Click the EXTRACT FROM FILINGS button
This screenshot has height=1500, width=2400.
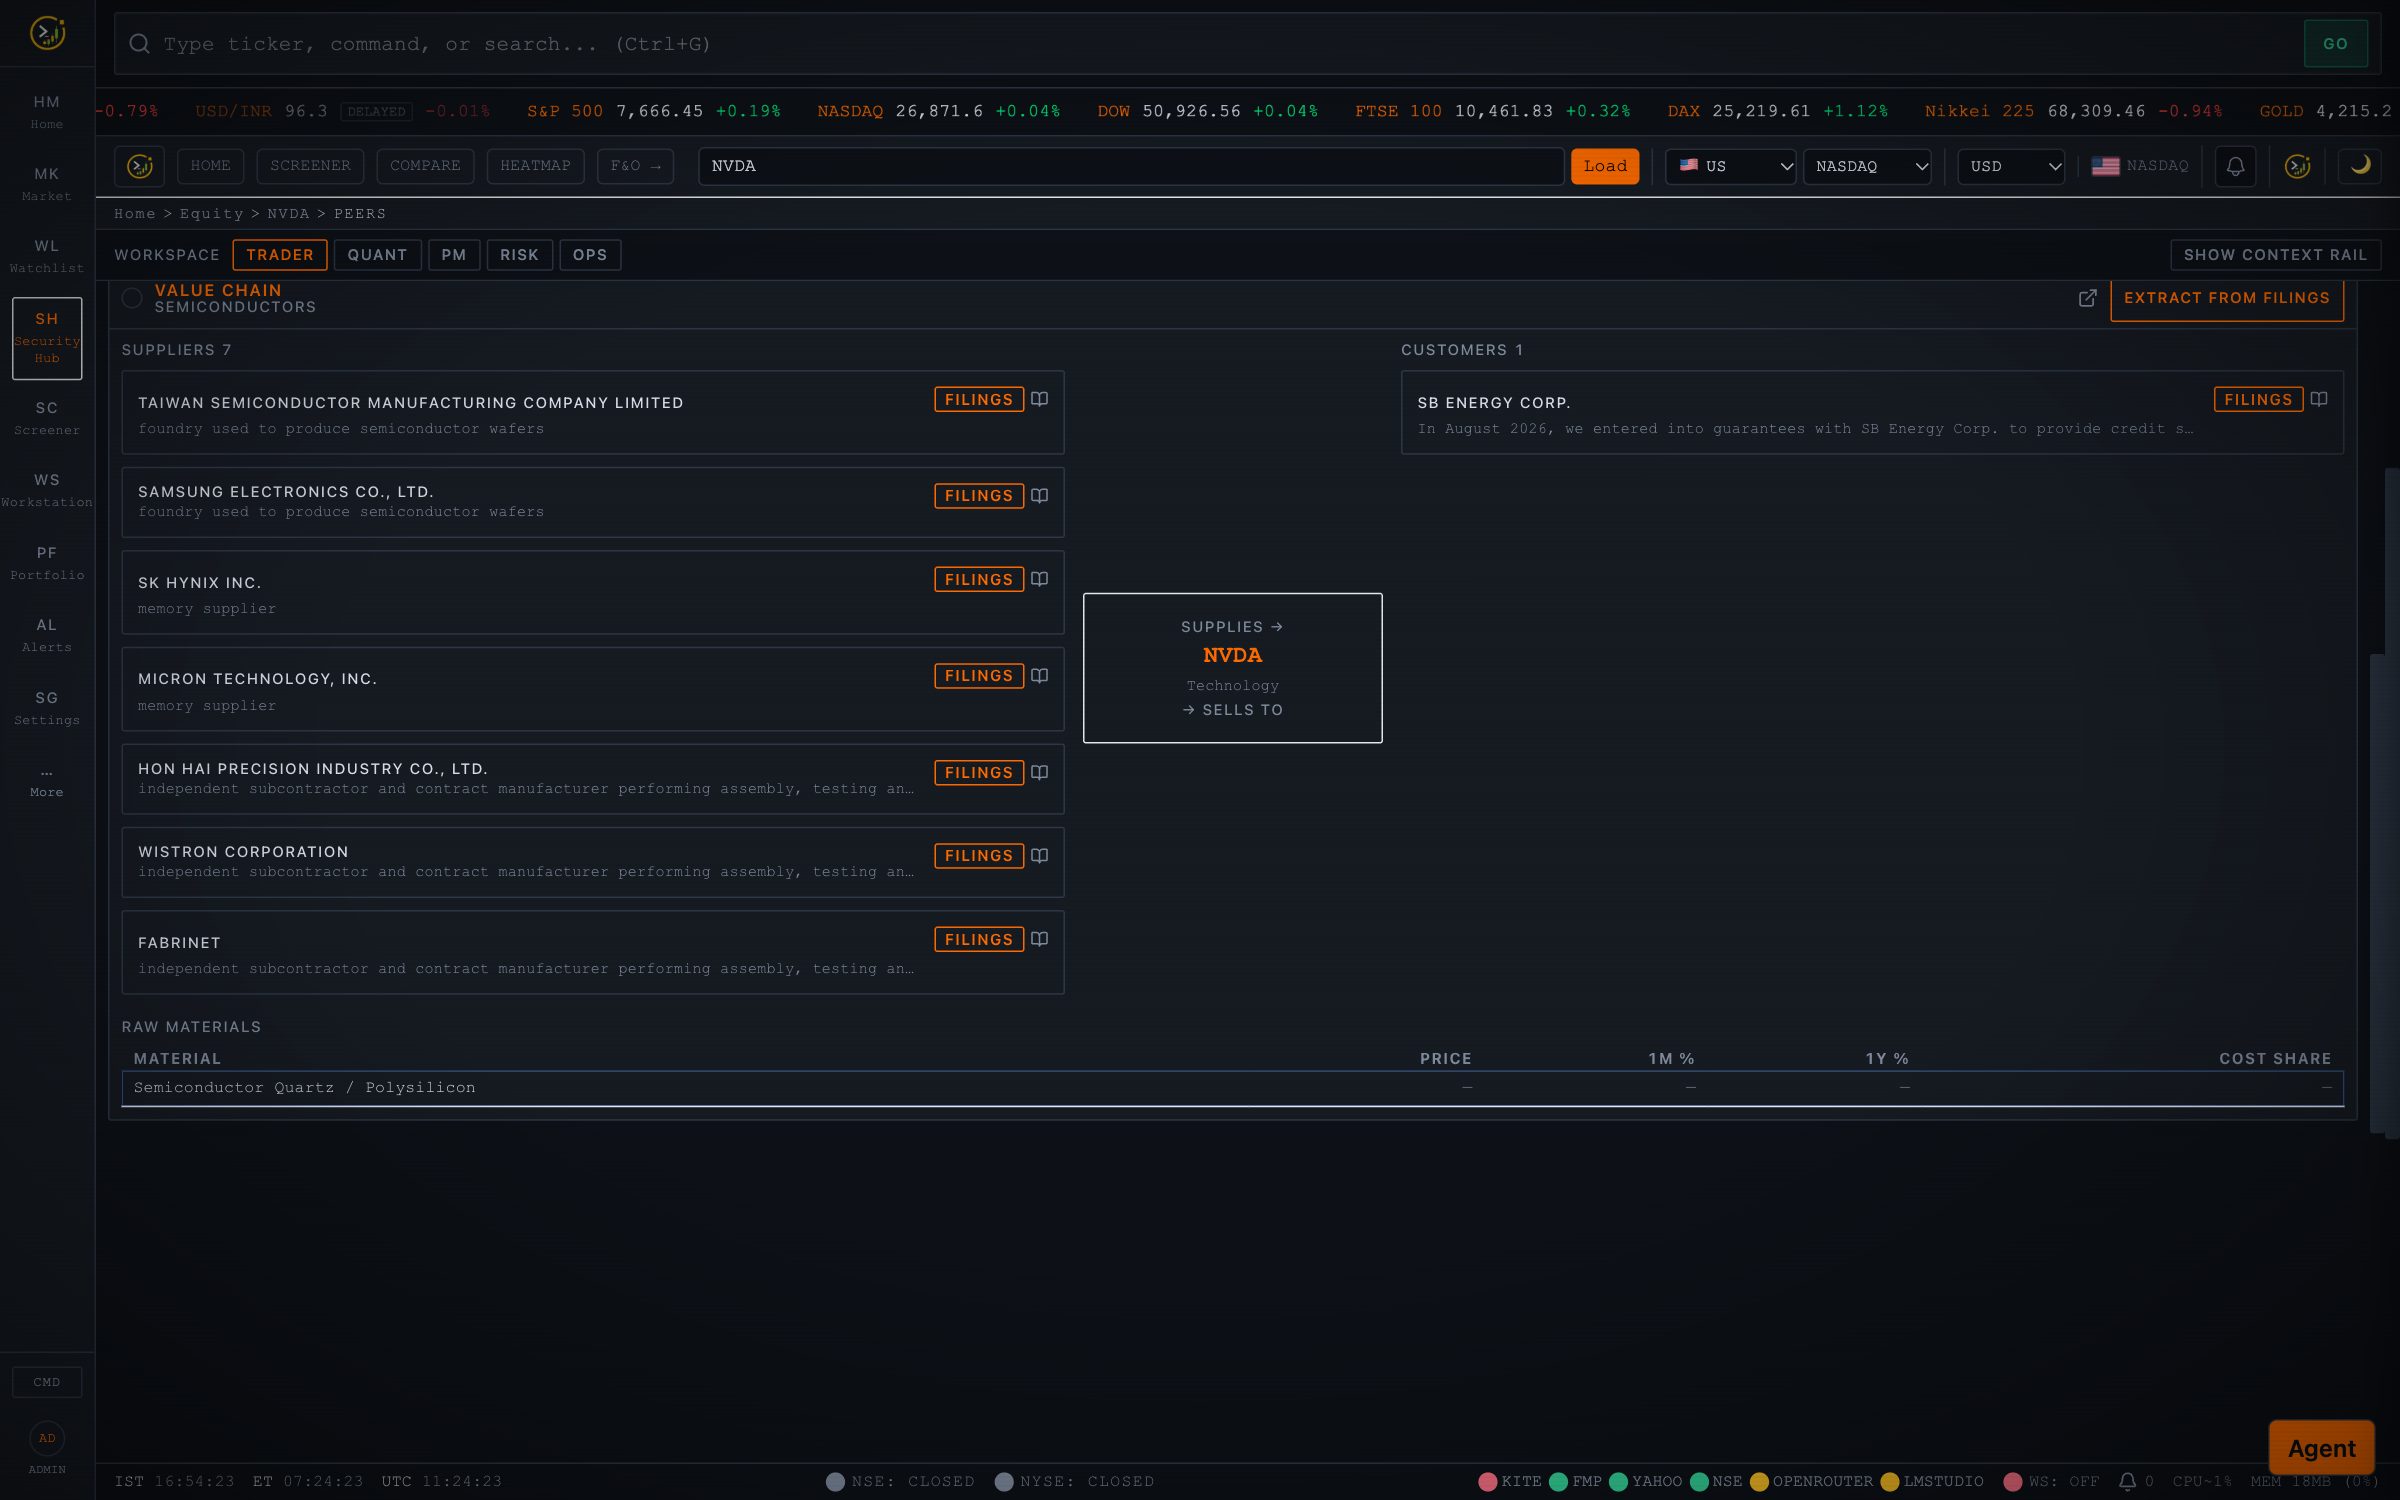click(2227, 298)
